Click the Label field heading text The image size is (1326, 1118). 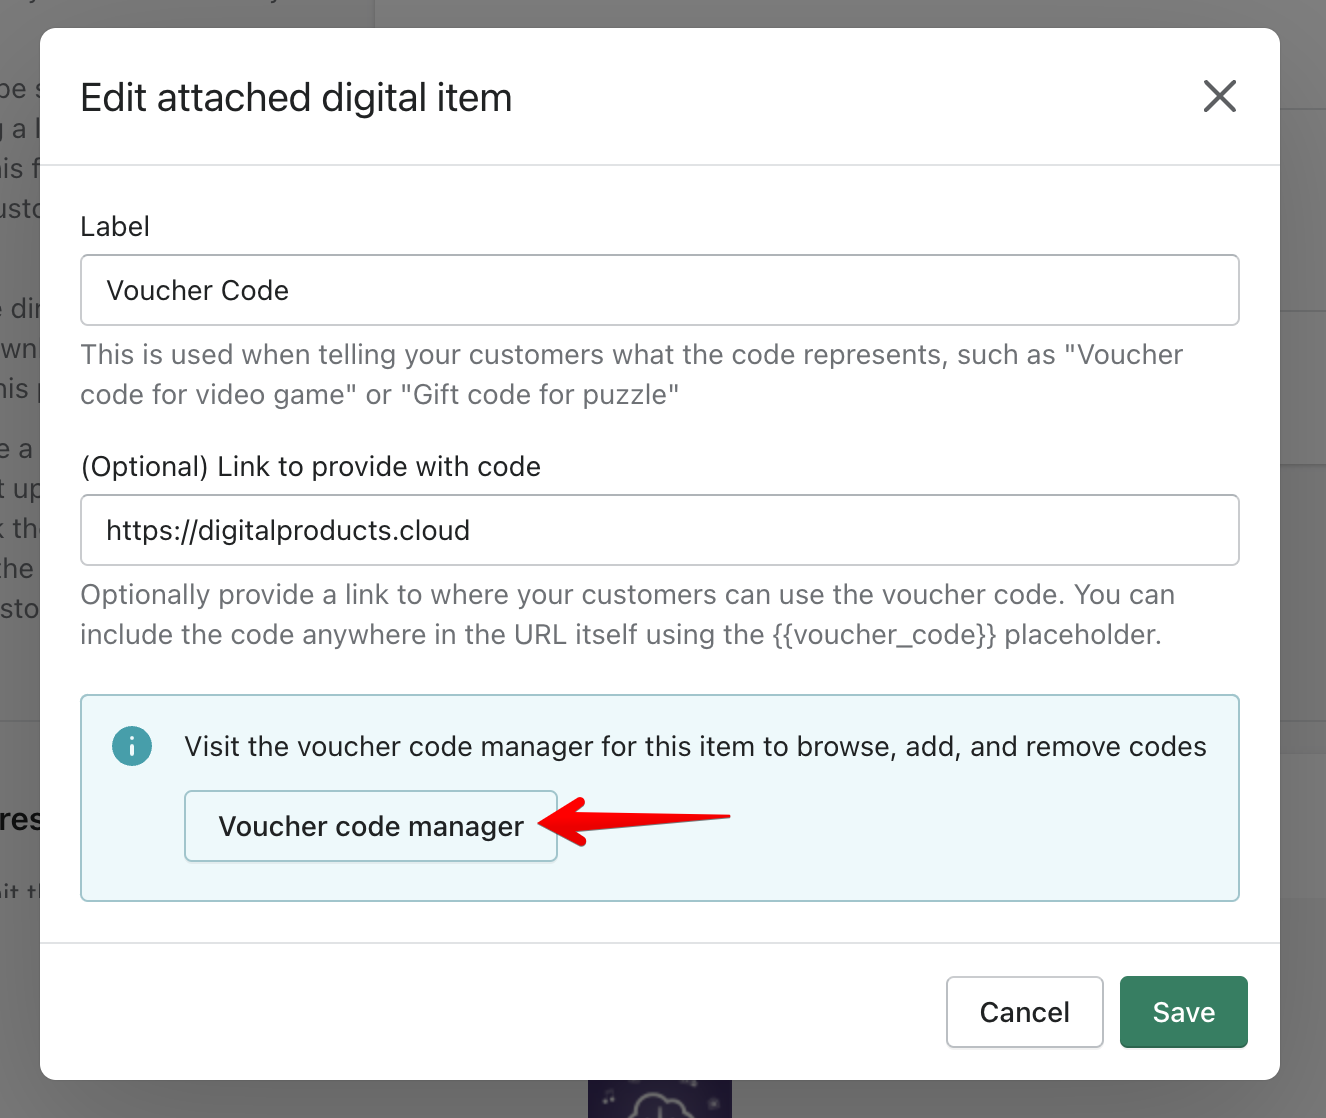(114, 226)
